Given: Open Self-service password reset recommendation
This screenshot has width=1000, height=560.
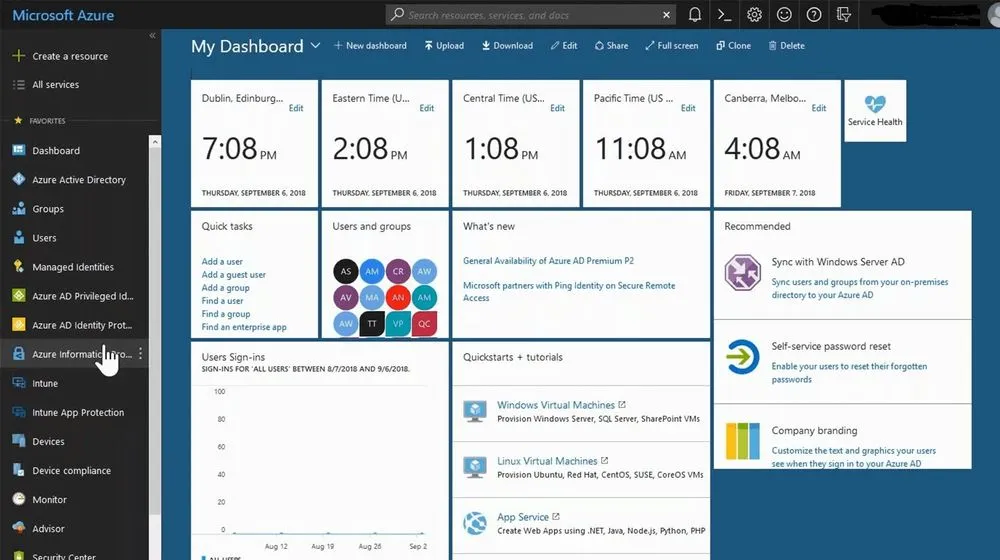Looking at the screenshot, I should click(842, 362).
